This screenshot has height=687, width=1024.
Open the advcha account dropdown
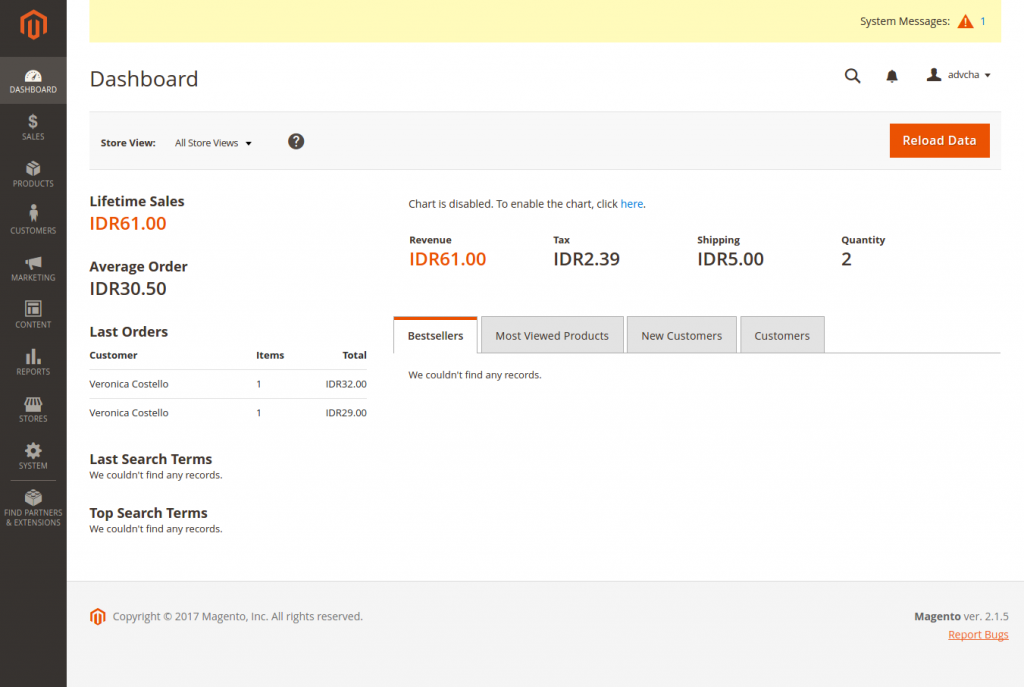[959, 75]
